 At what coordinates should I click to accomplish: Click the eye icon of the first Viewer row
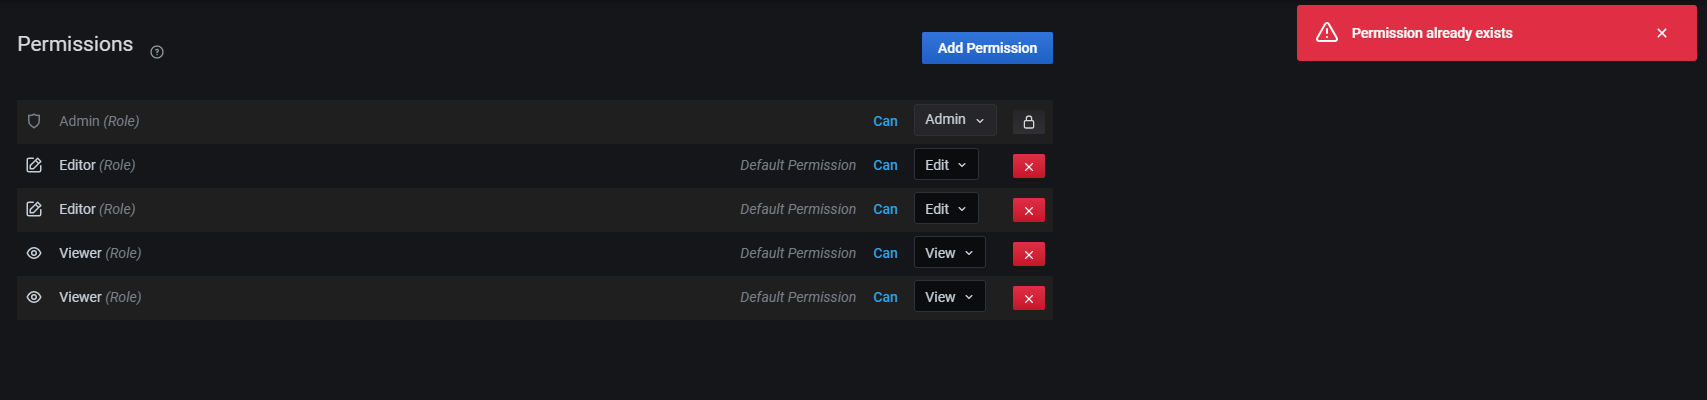tap(34, 253)
